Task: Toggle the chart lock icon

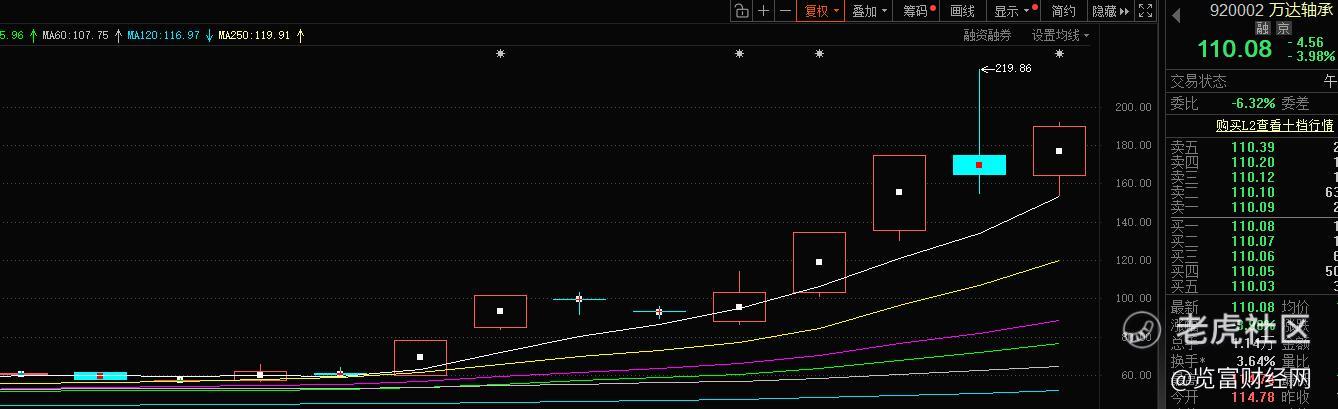Action: pos(741,11)
